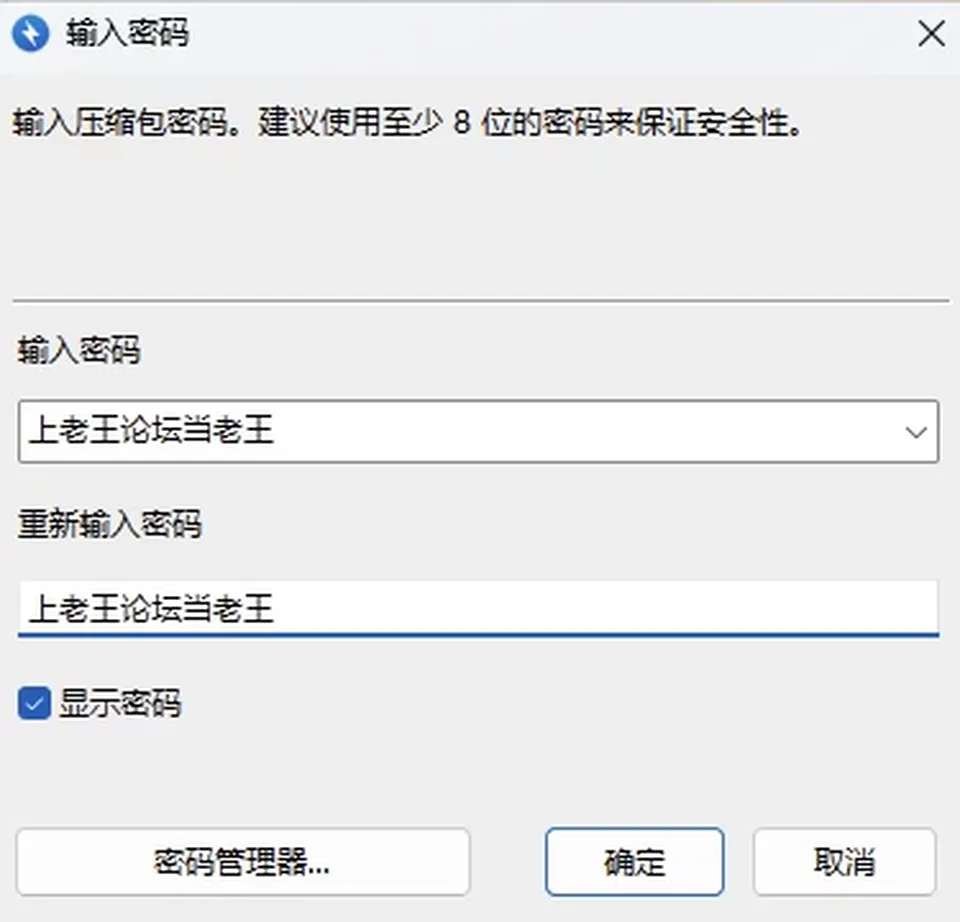
Task: Click the horizontal separator line below hint
Action: [x=481, y=301]
